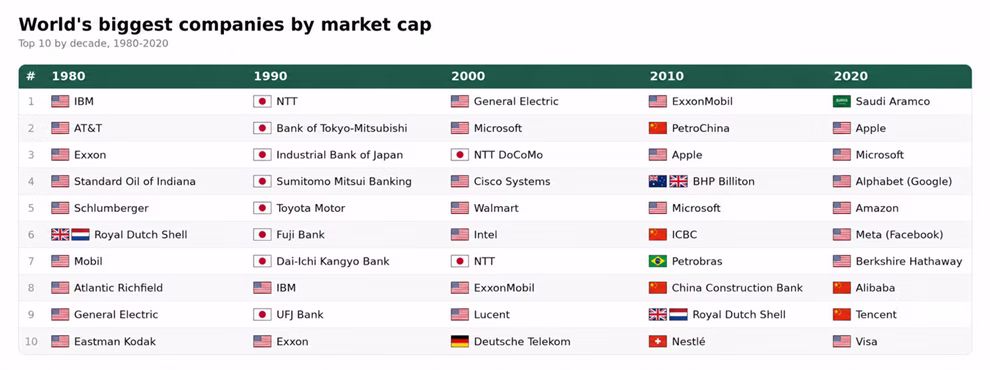Select the 2000 column header
The height and width of the screenshot is (370, 990).
(x=468, y=76)
